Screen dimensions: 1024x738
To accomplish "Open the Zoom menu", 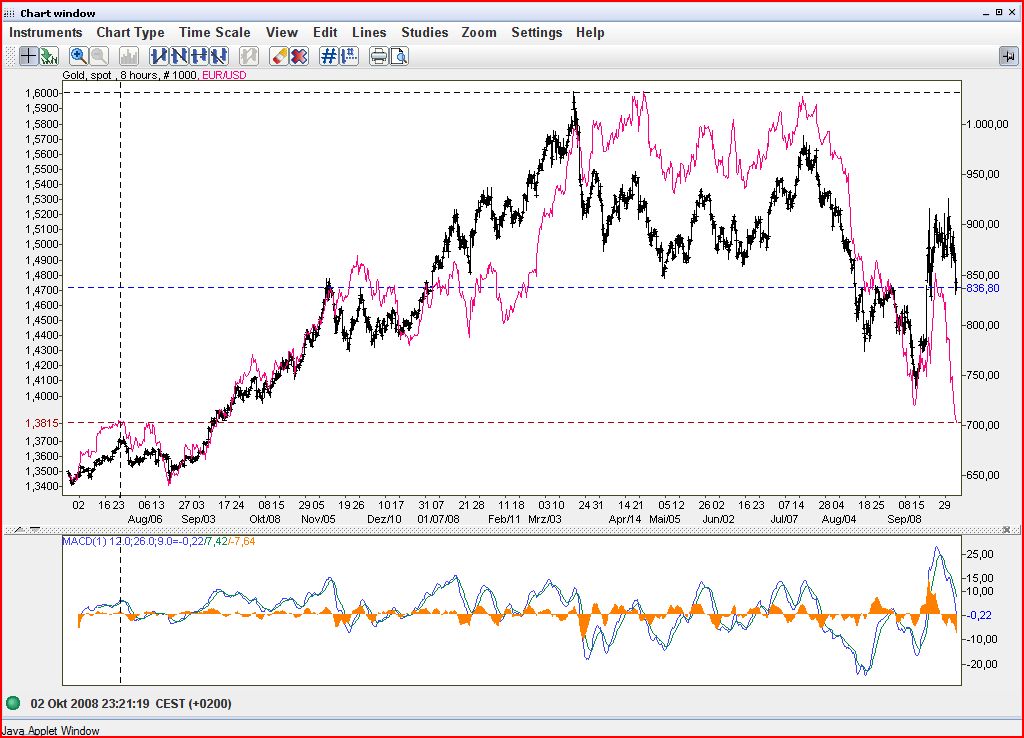I will [x=479, y=33].
